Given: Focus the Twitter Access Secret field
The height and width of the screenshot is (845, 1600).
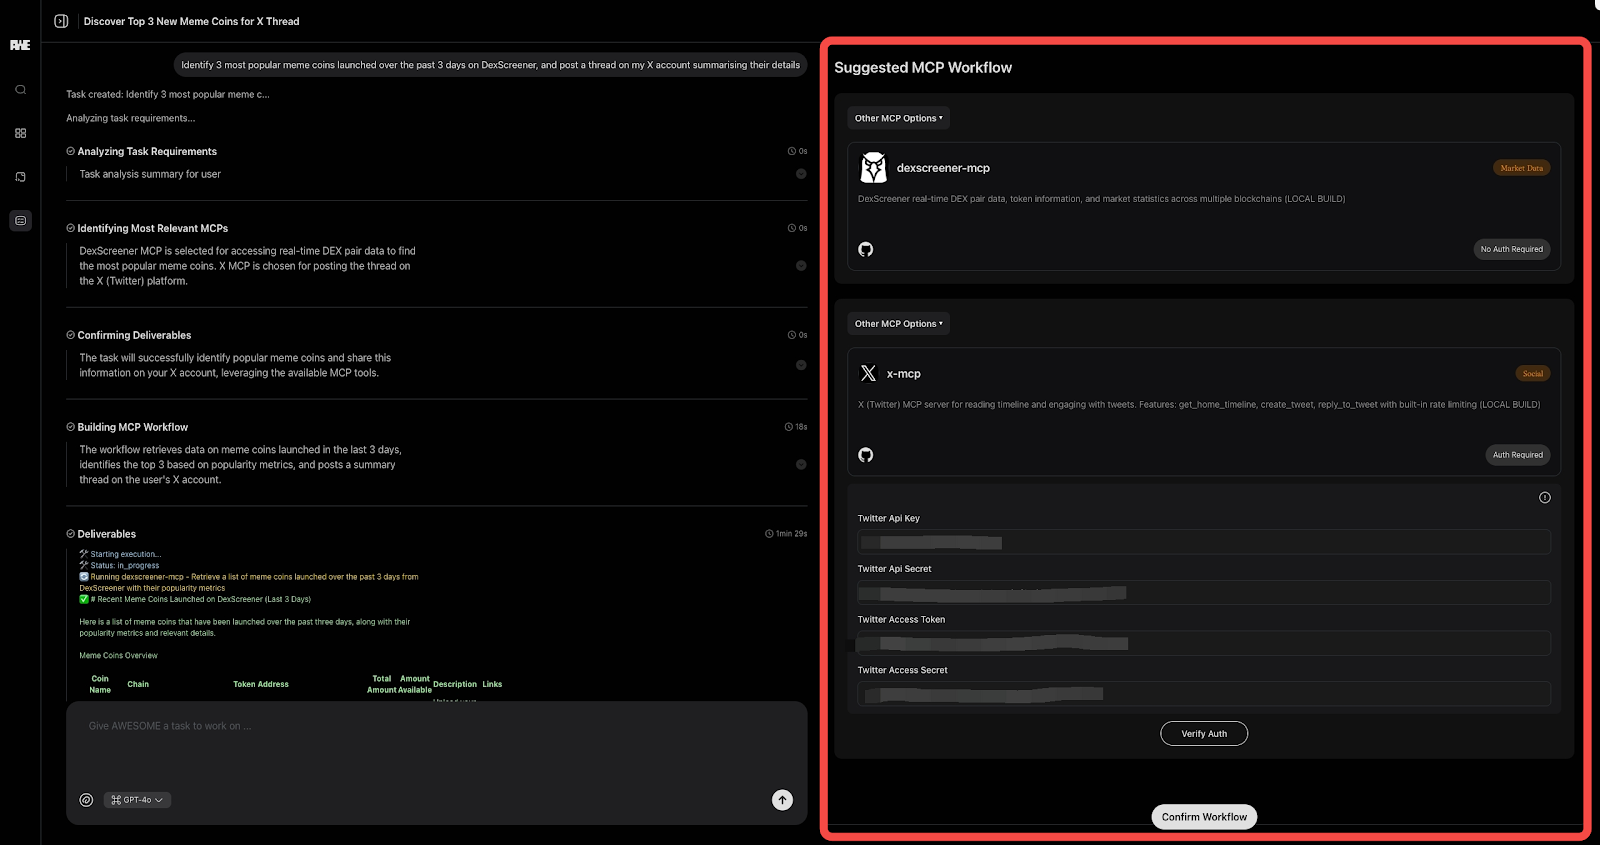Looking at the screenshot, I should pos(1204,694).
